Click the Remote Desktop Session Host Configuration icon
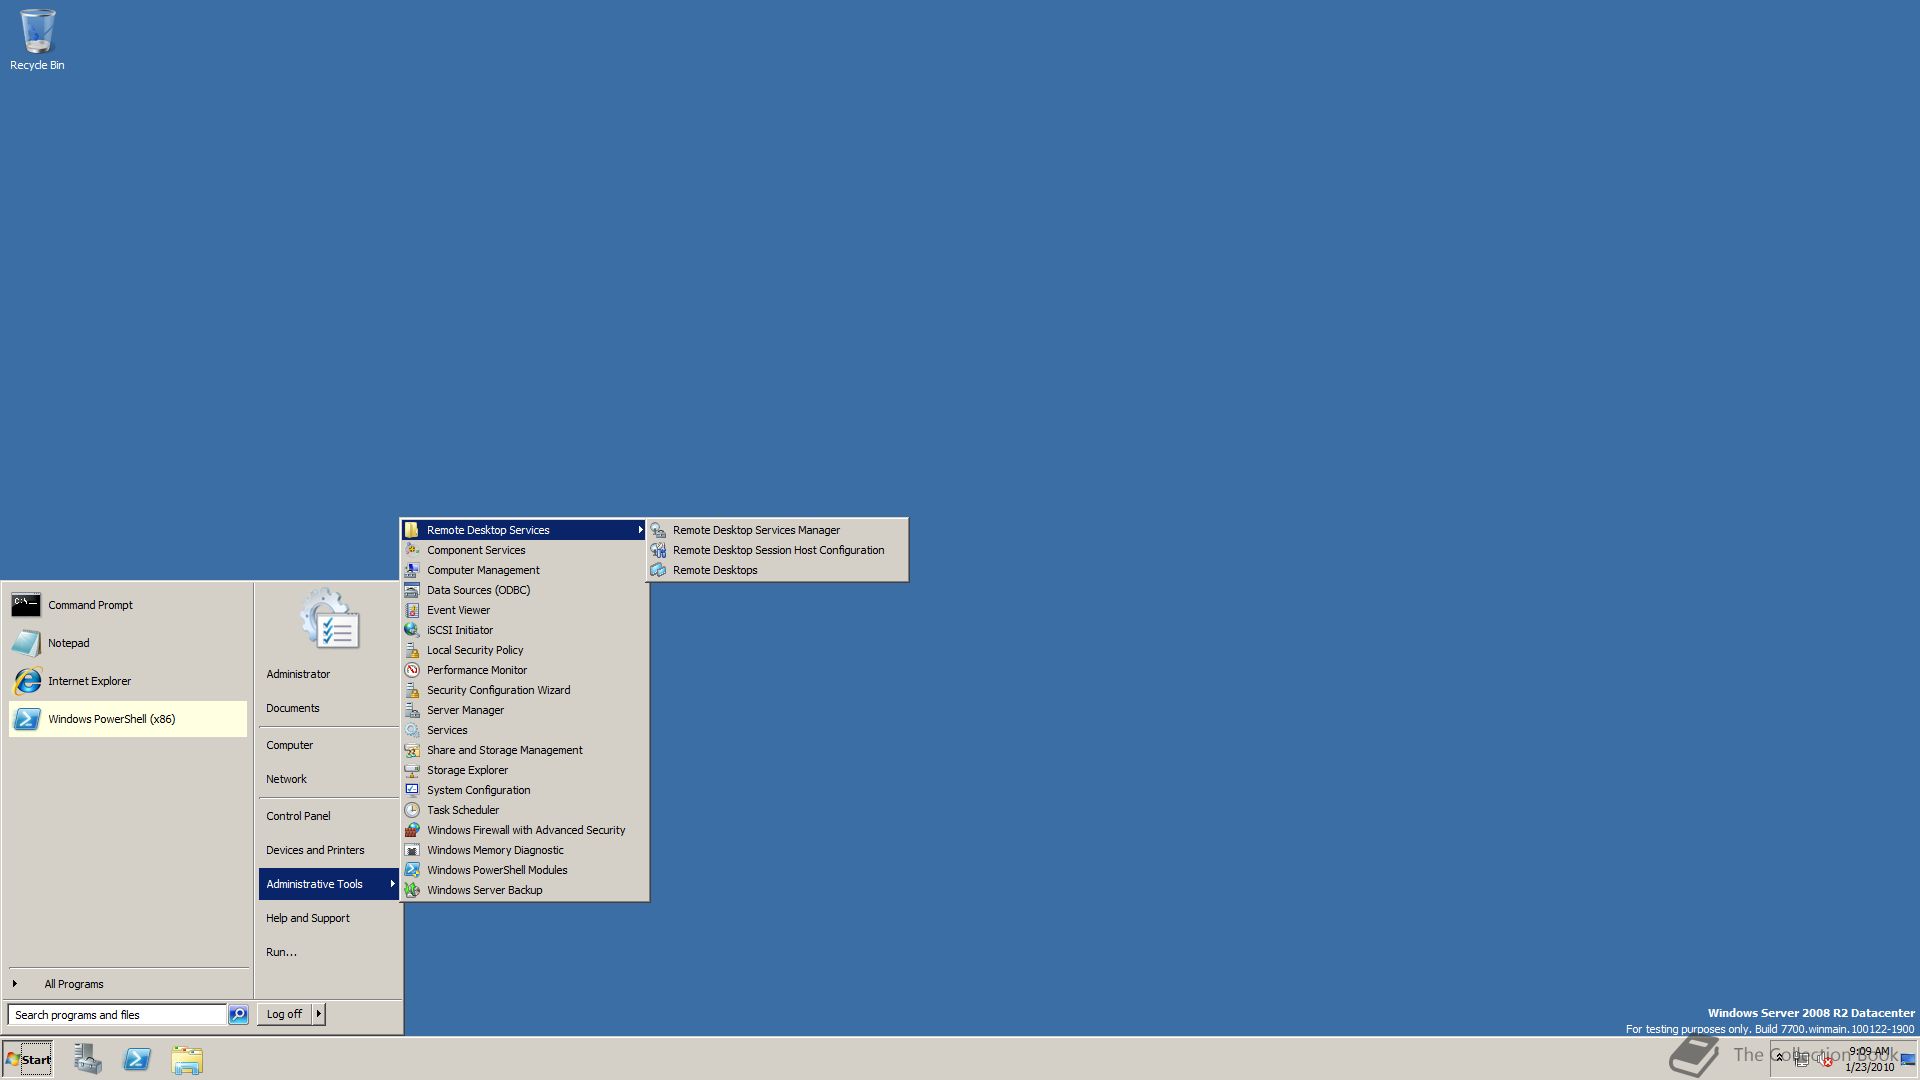1920x1080 pixels. pos(658,550)
